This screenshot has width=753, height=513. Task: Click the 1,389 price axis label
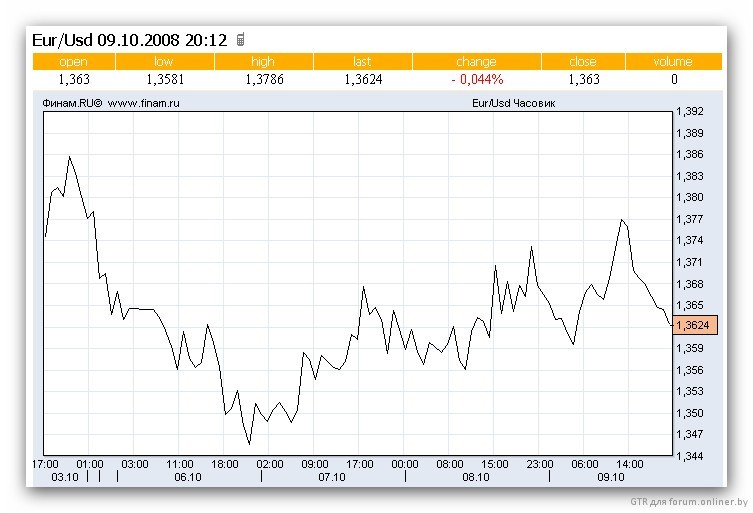coord(690,133)
